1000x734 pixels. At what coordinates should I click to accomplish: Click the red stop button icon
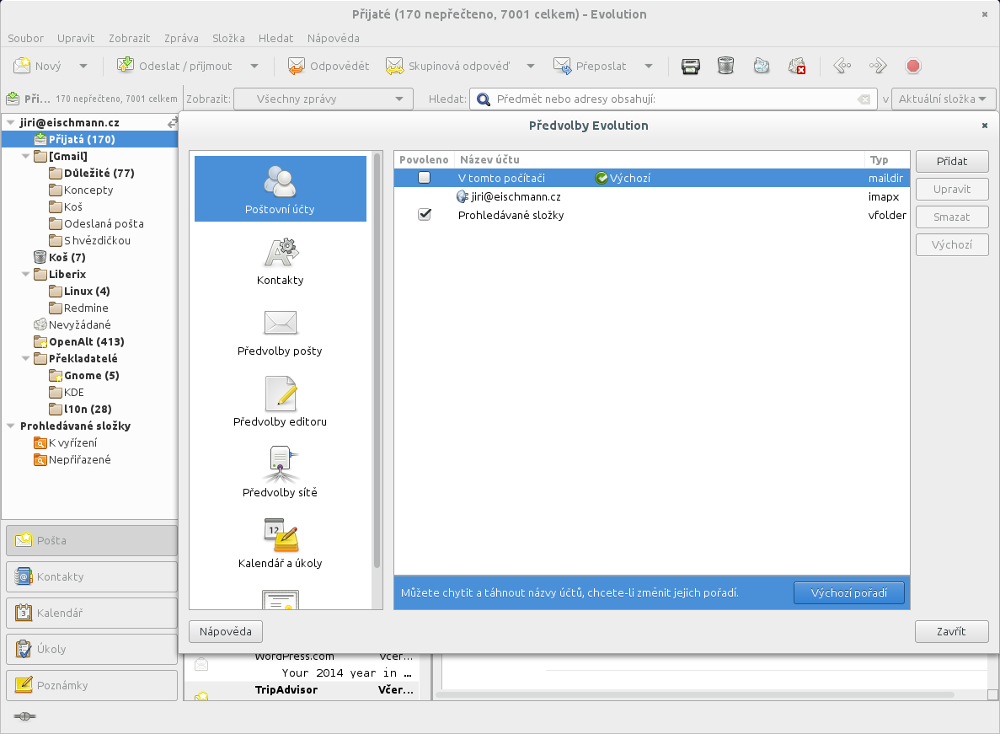coord(913,66)
